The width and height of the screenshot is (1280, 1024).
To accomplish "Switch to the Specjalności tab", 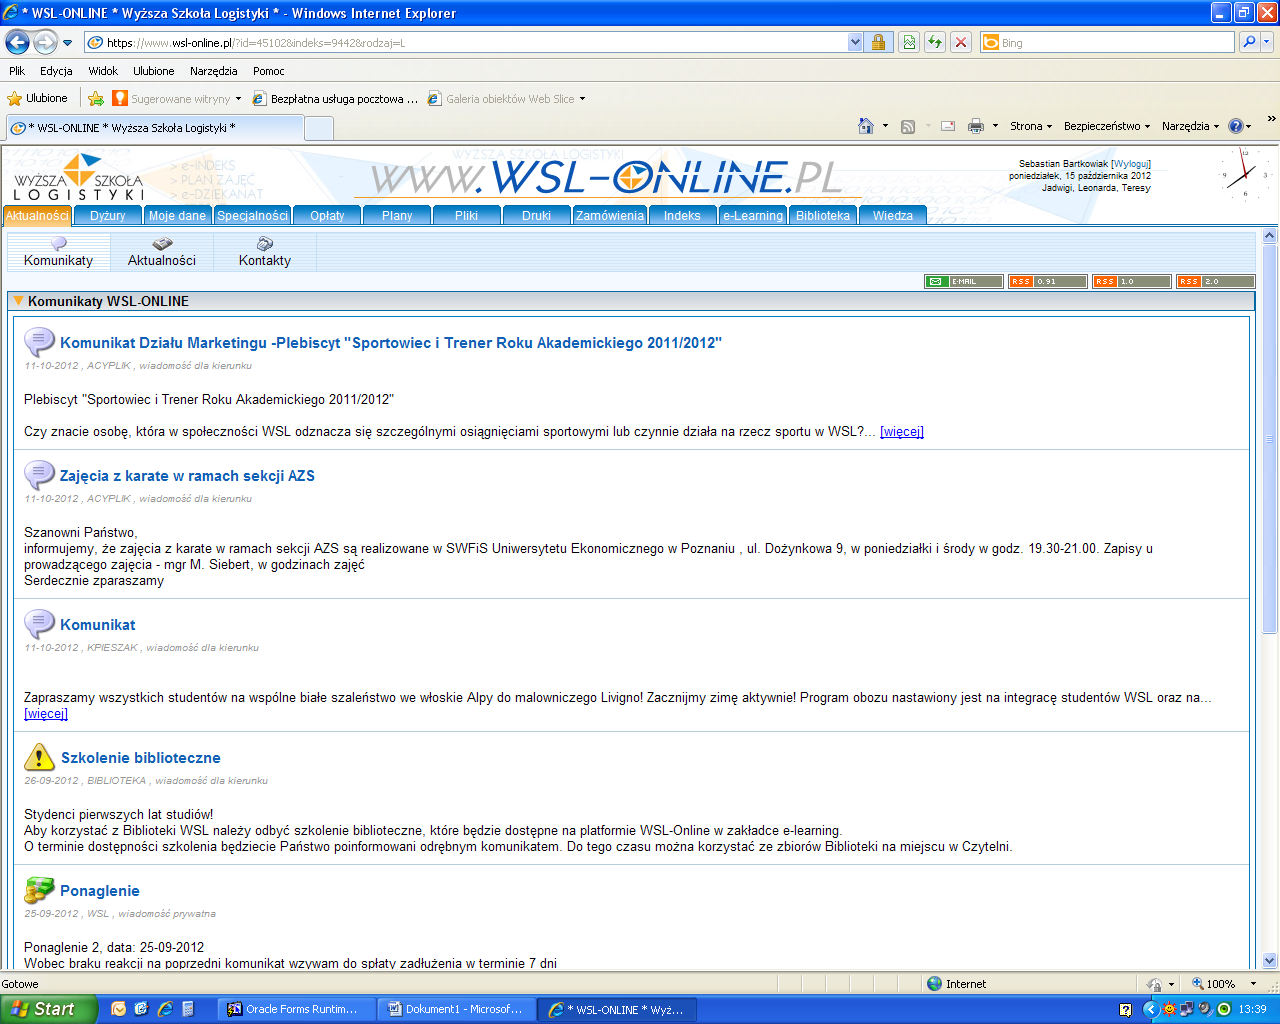I will point(252,215).
